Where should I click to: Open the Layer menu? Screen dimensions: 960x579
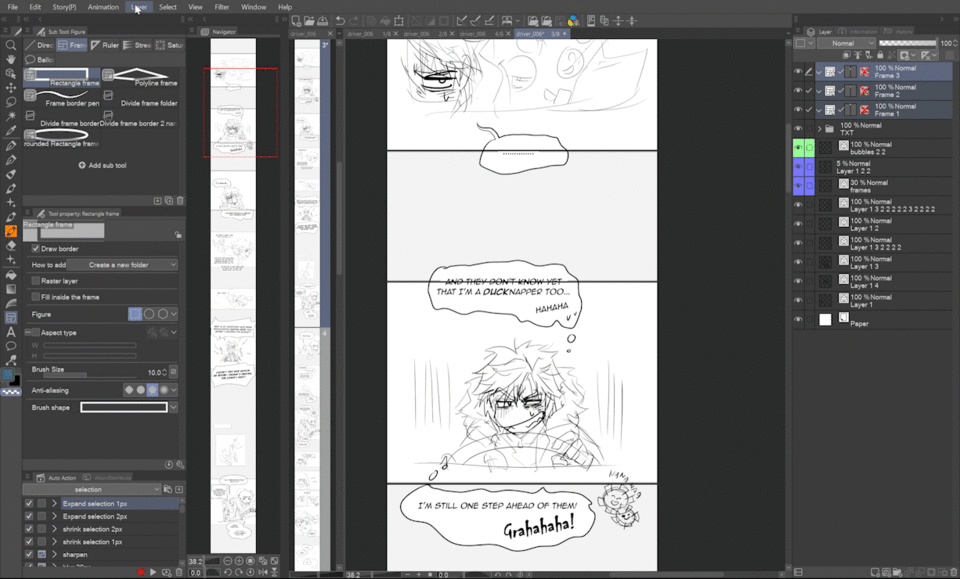[139, 7]
